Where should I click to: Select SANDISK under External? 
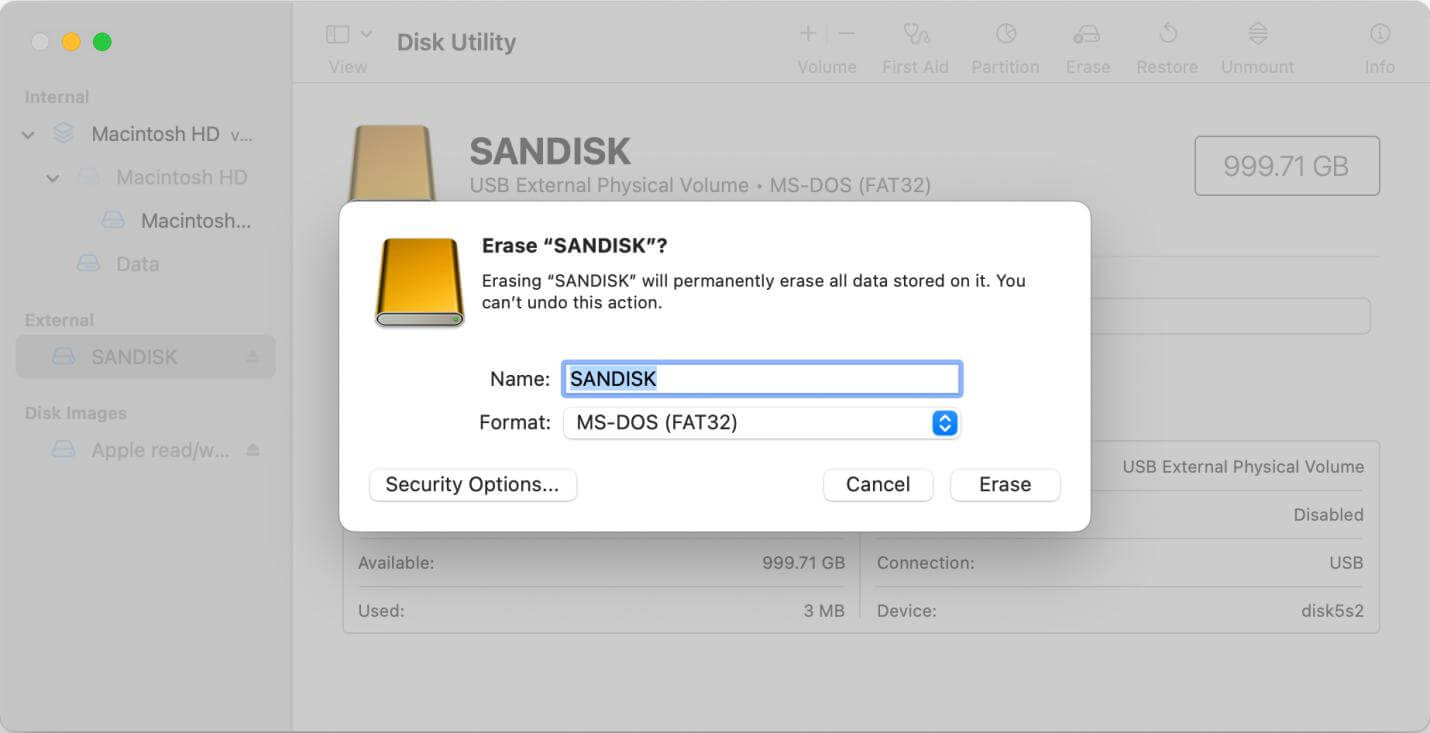(135, 356)
